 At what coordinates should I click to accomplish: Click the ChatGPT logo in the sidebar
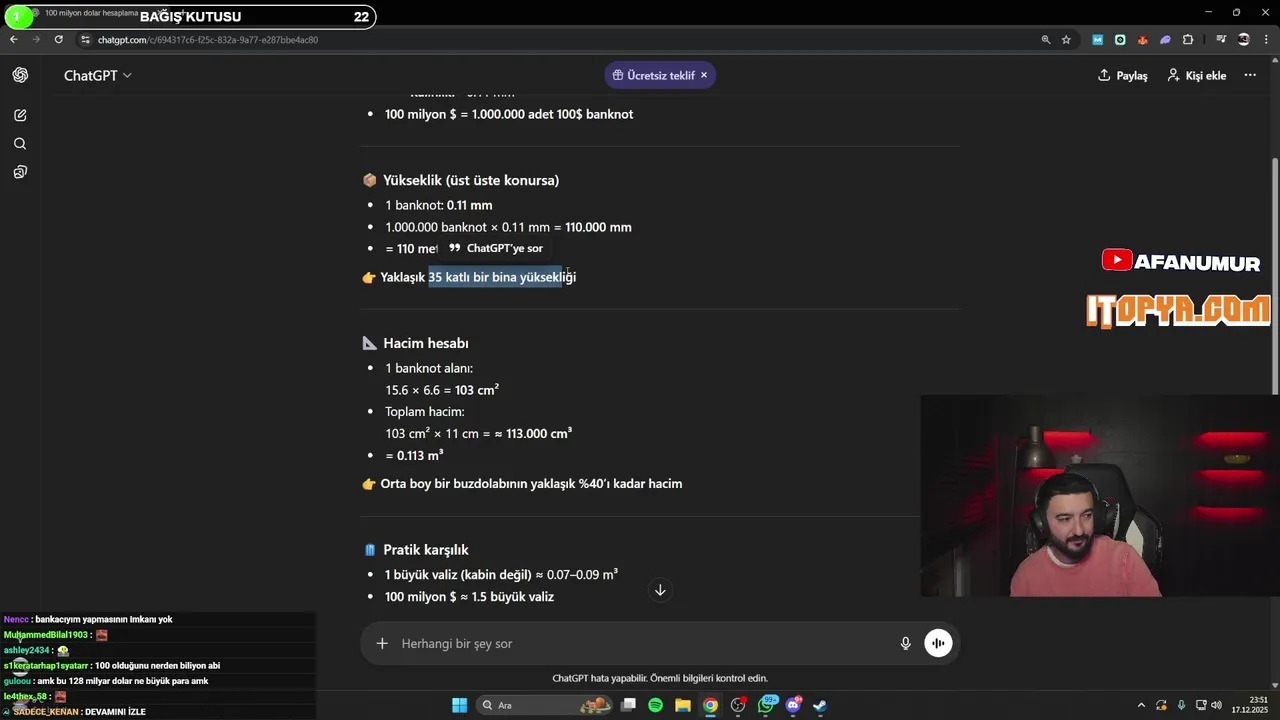coord(20,76)
